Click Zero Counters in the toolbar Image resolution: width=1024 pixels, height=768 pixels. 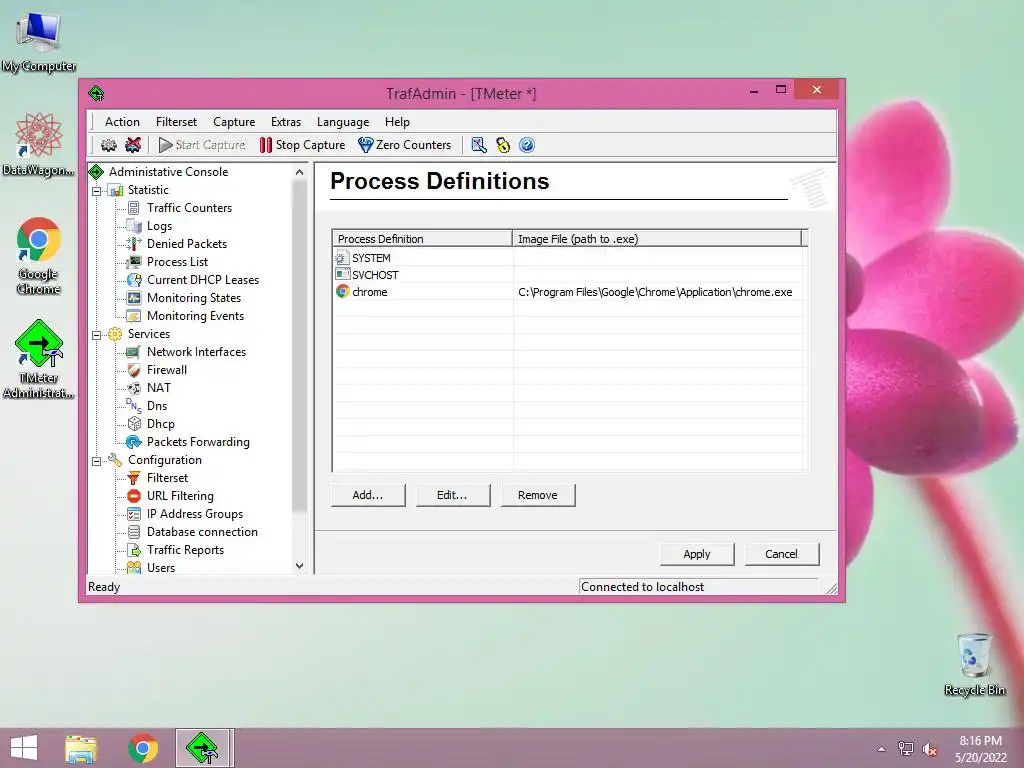coord(405,145)
